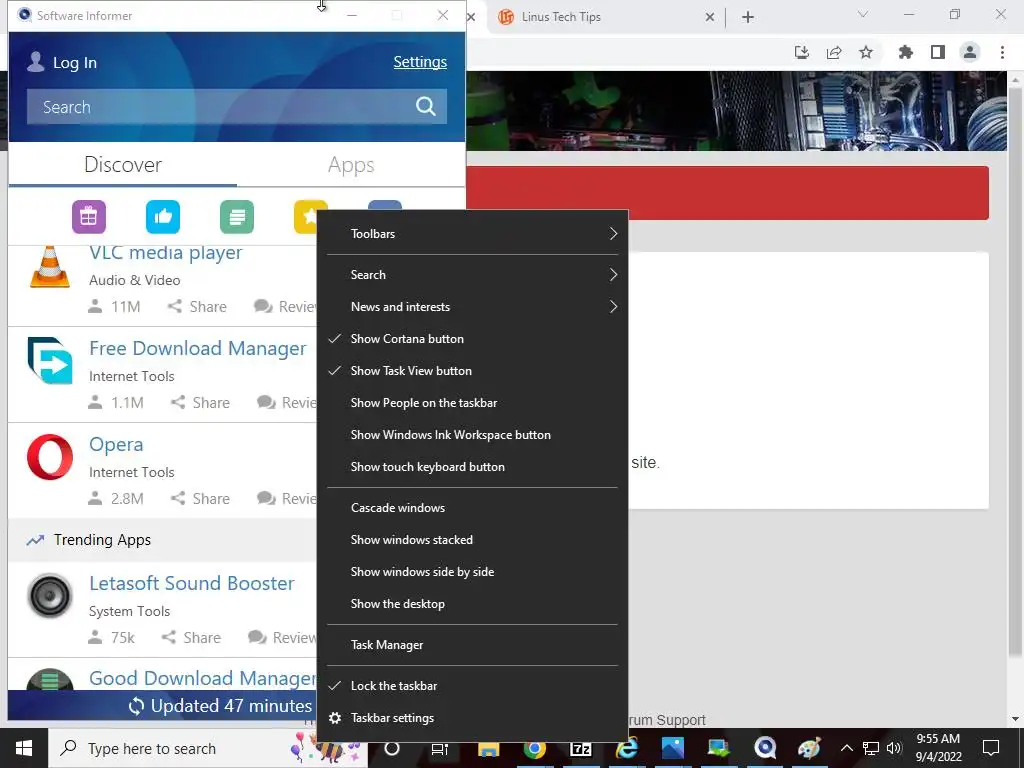Open Taskbar settings
1024x768 pixels.
(x=472, y=718)
